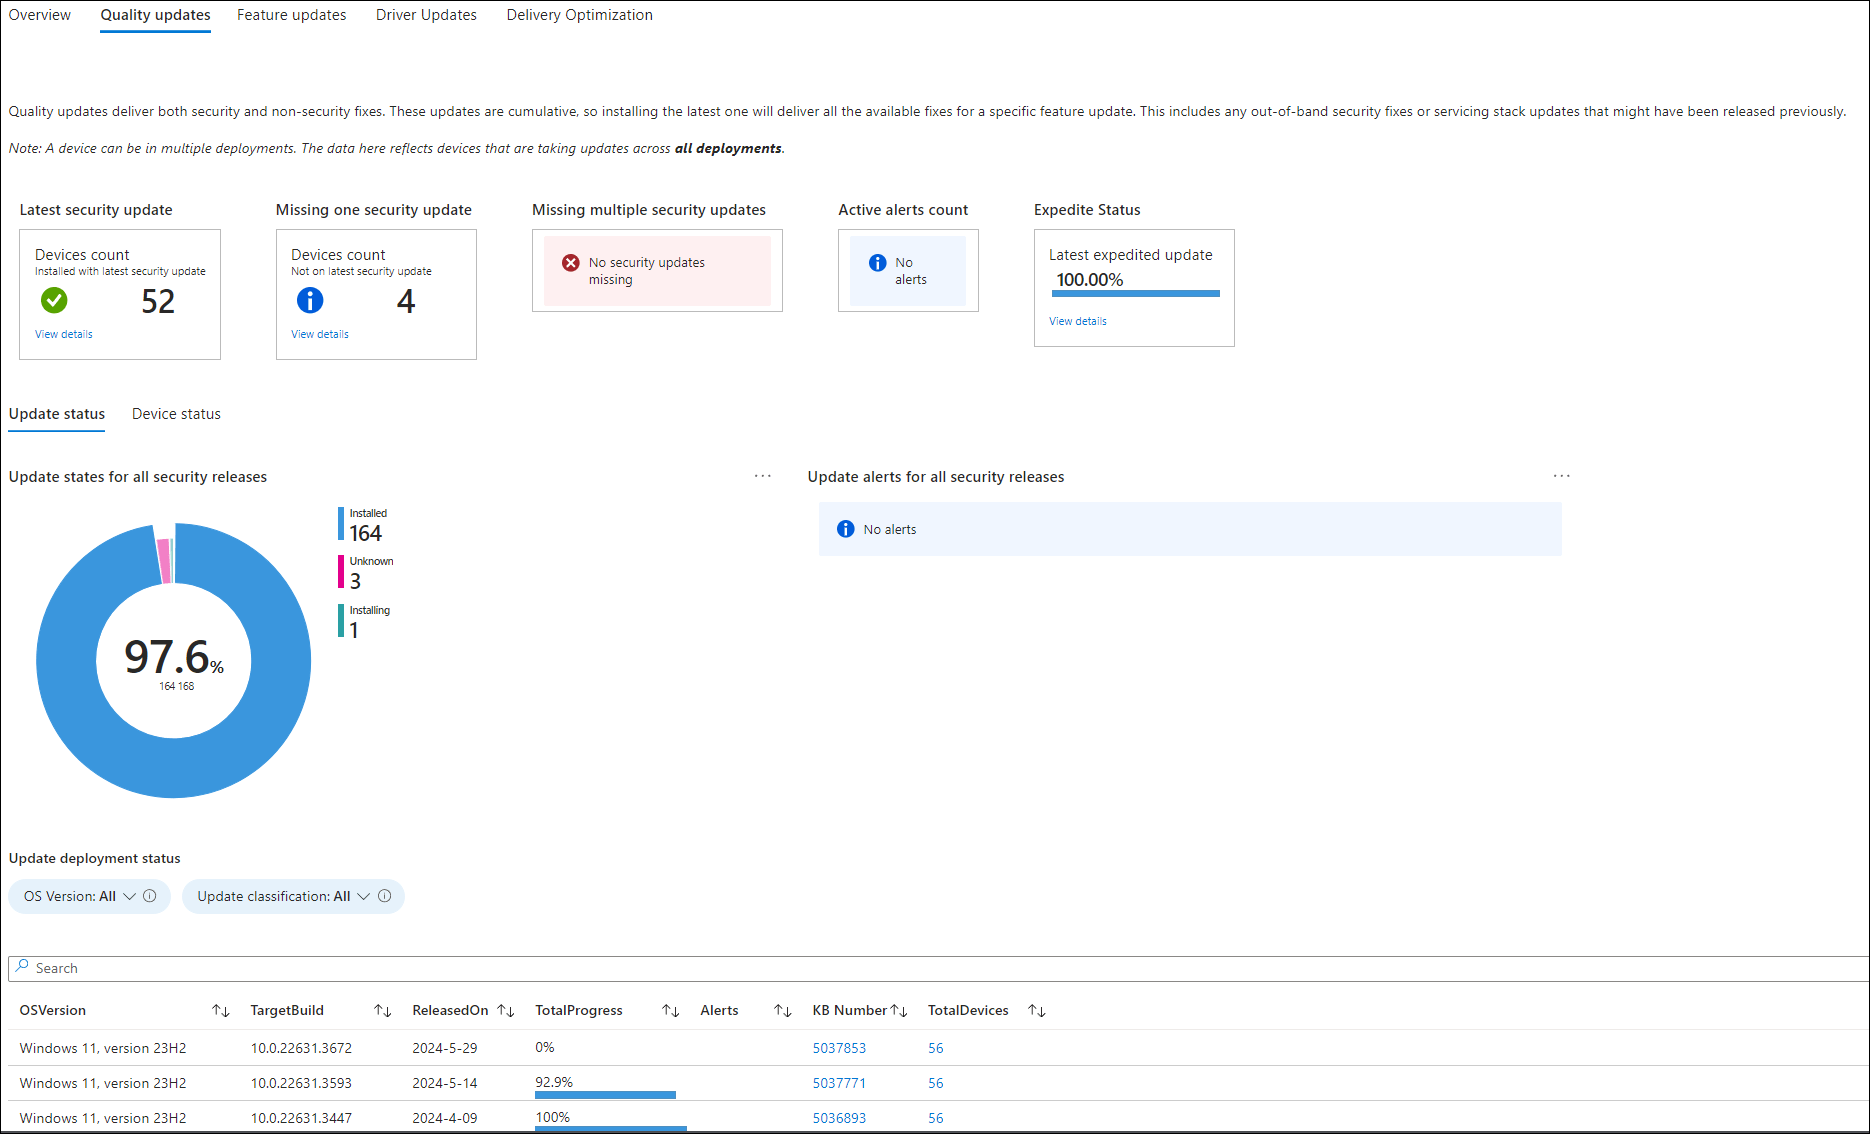Click the Installing legend color swatch
1870x1134 pixels.
pyautogui.click(x=341, y=621)
